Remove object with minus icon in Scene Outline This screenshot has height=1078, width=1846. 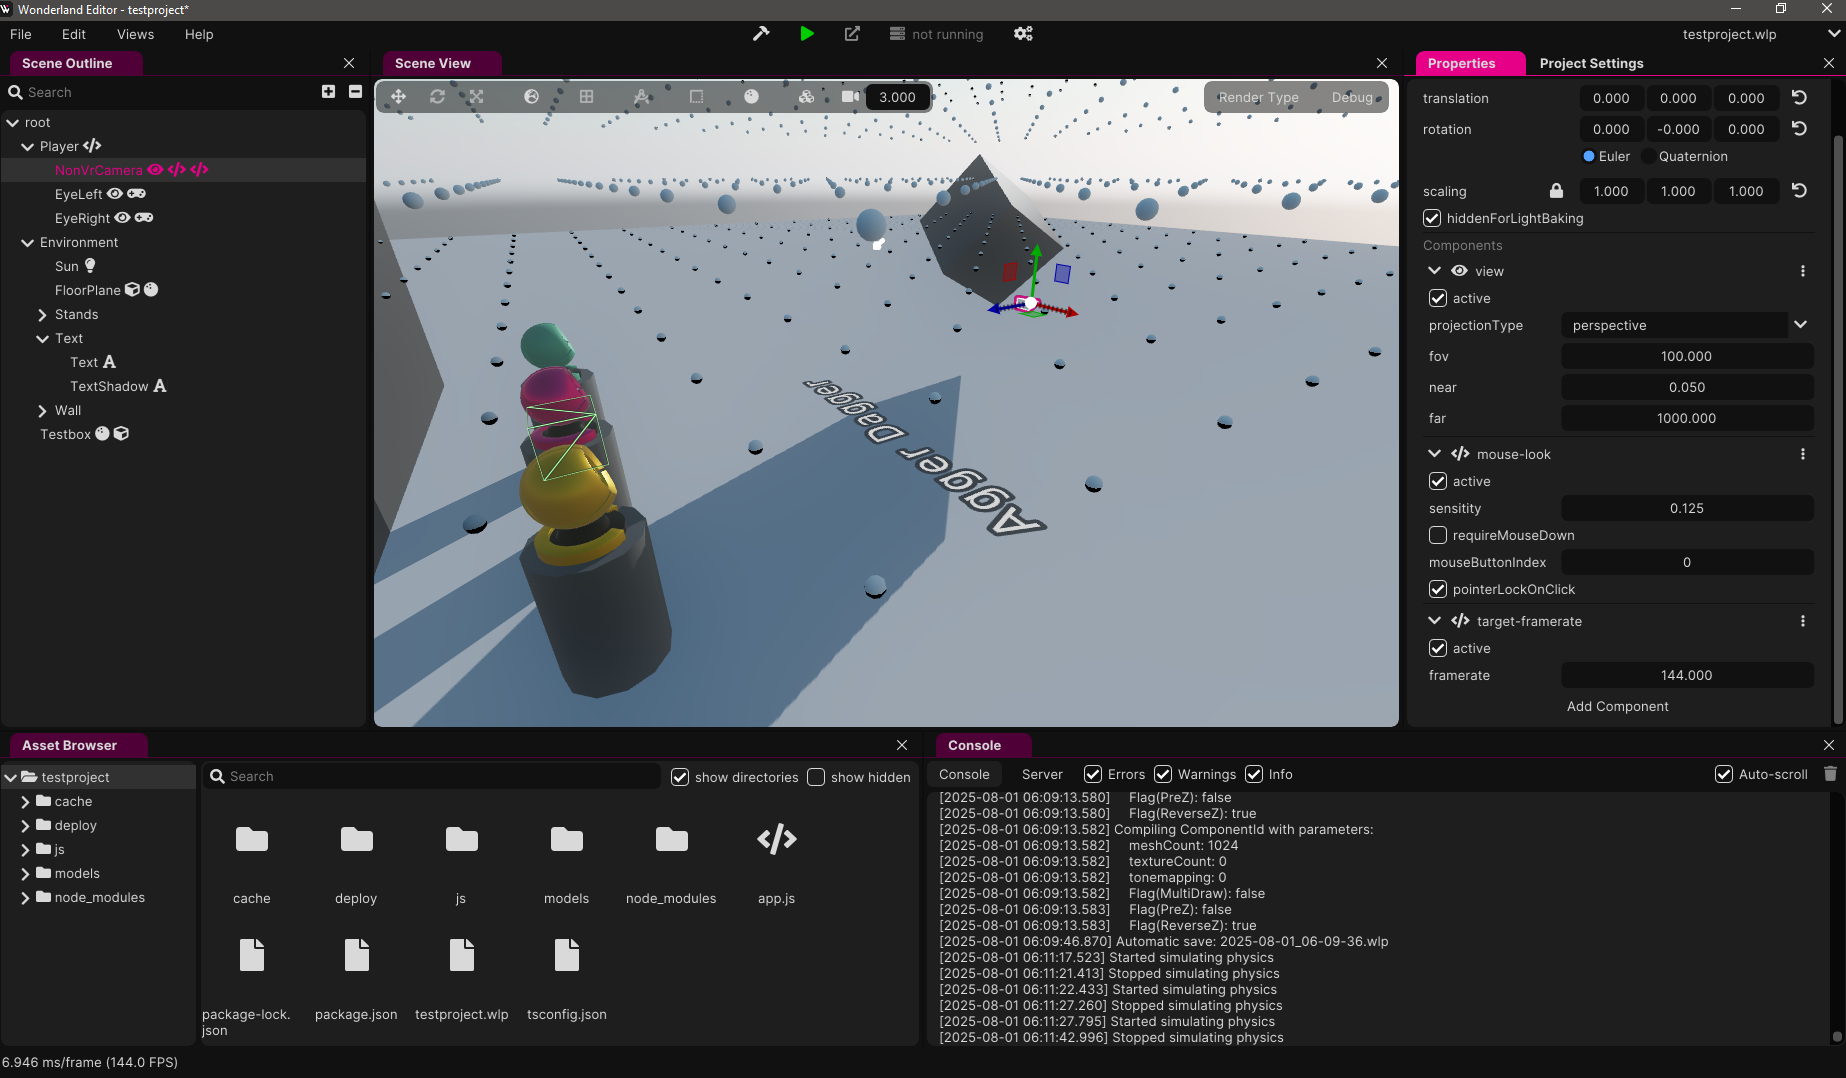[355, 91]
